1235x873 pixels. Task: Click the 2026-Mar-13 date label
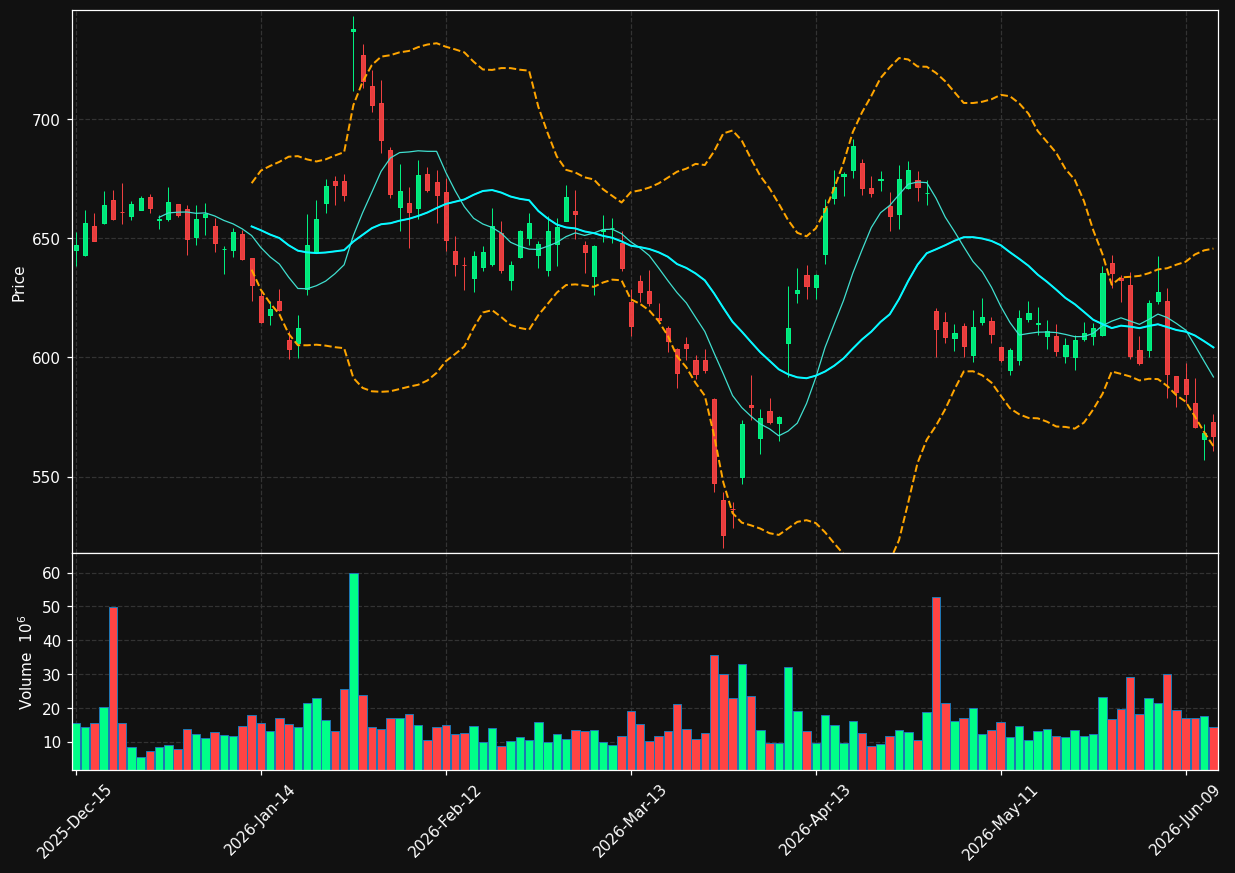point(630,821)
